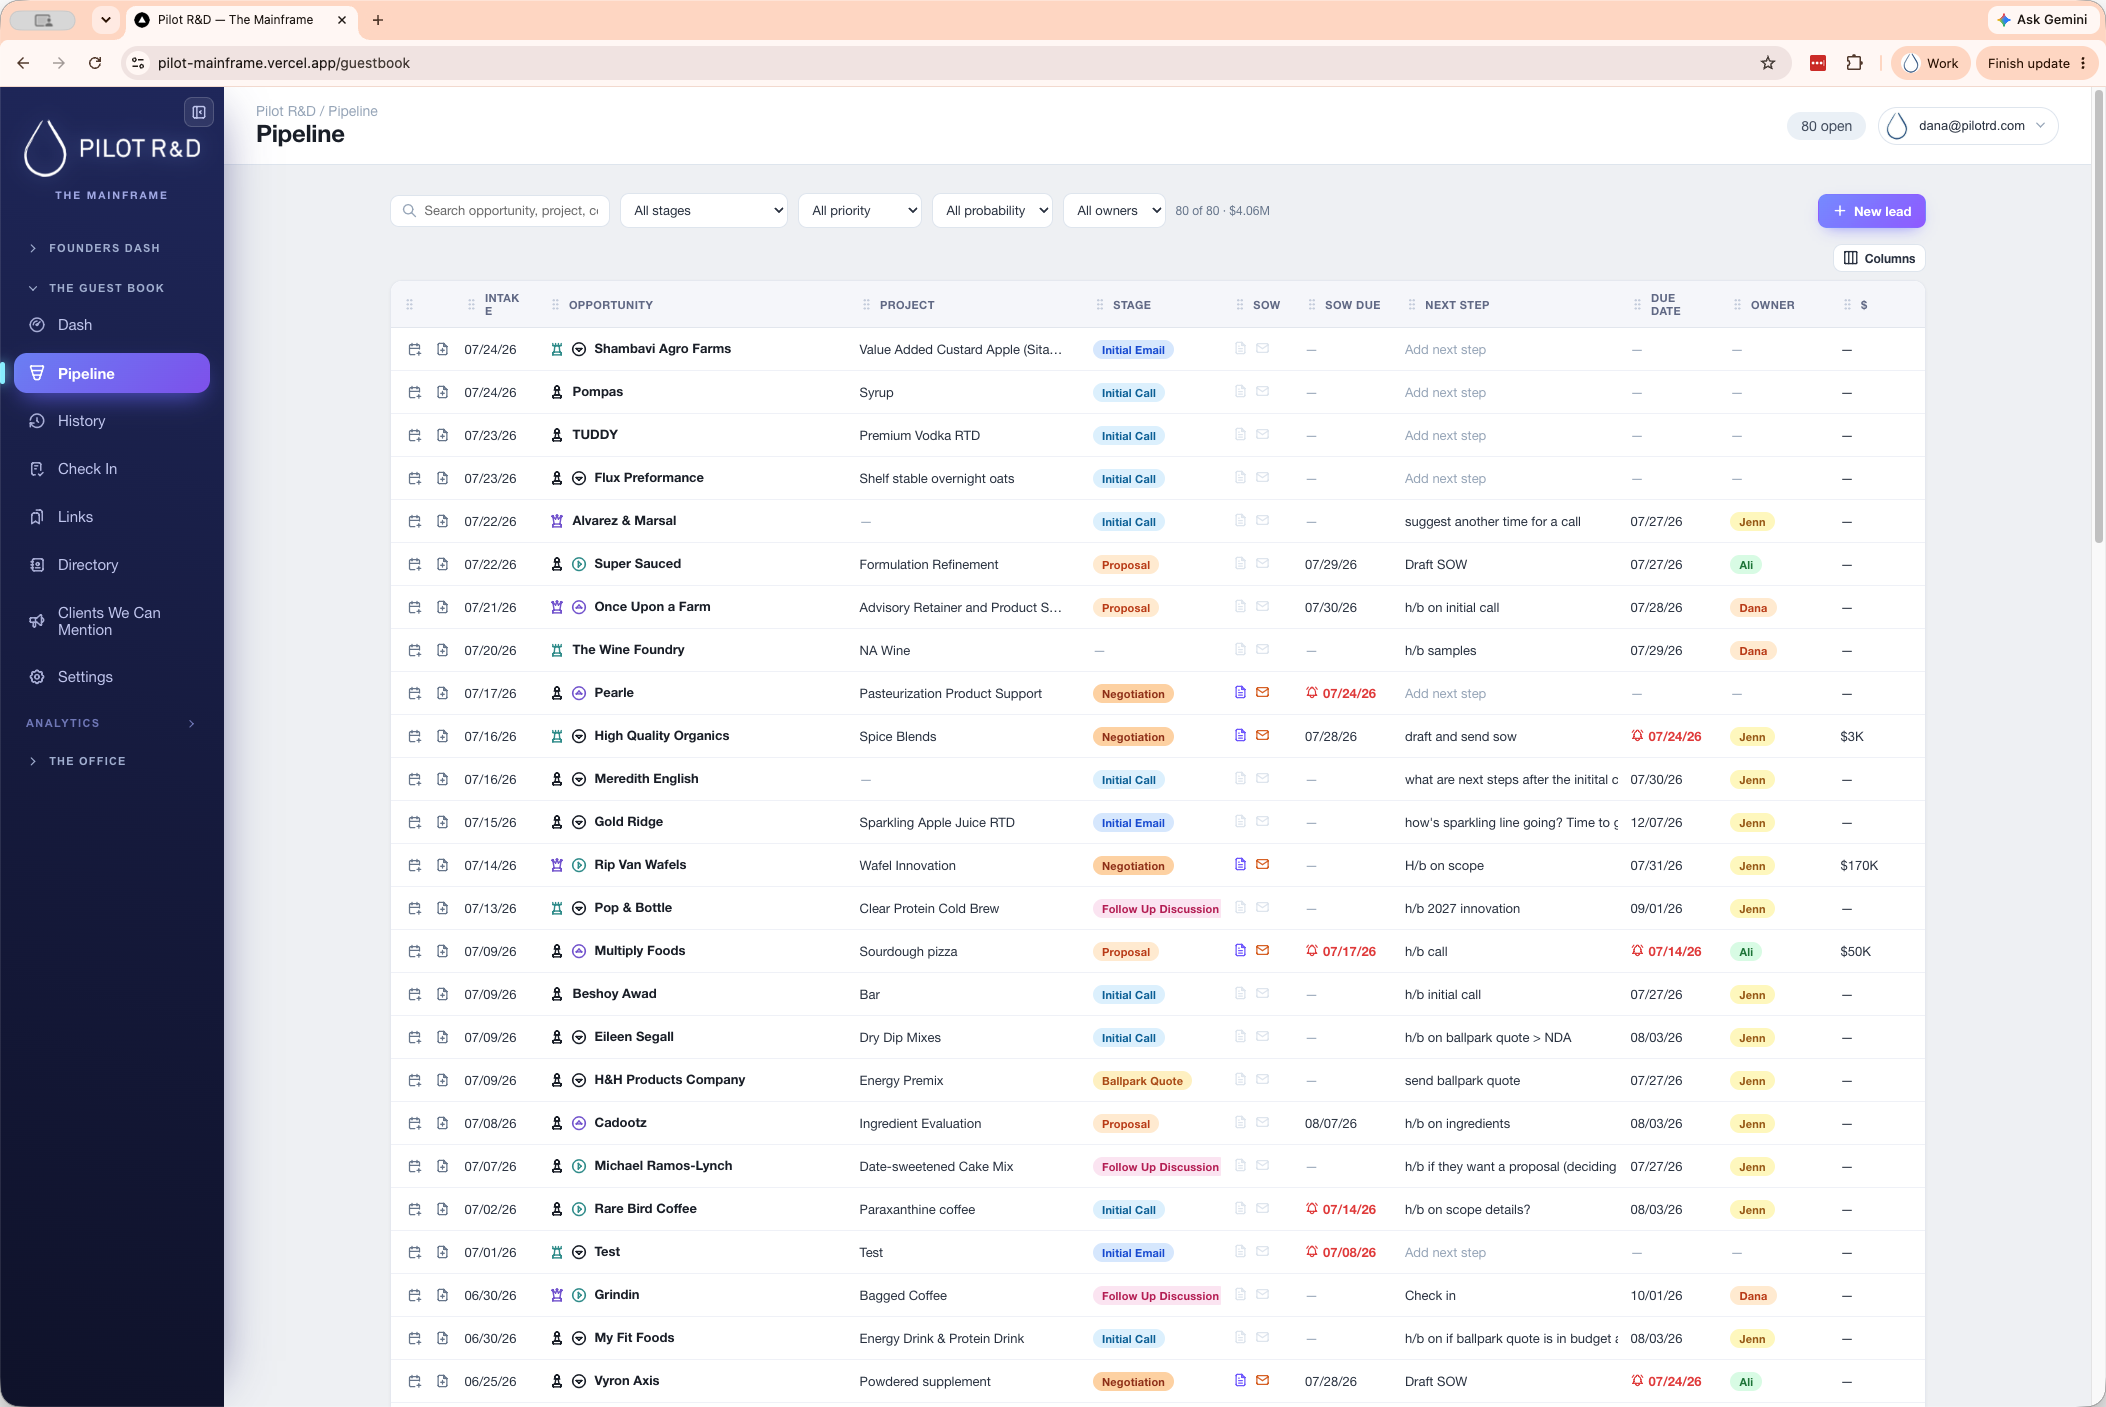The height and width of the screenshot is (1407, 2106).
Task: Open the Rip Van Wafels opportunity
Action: (640, 865)
